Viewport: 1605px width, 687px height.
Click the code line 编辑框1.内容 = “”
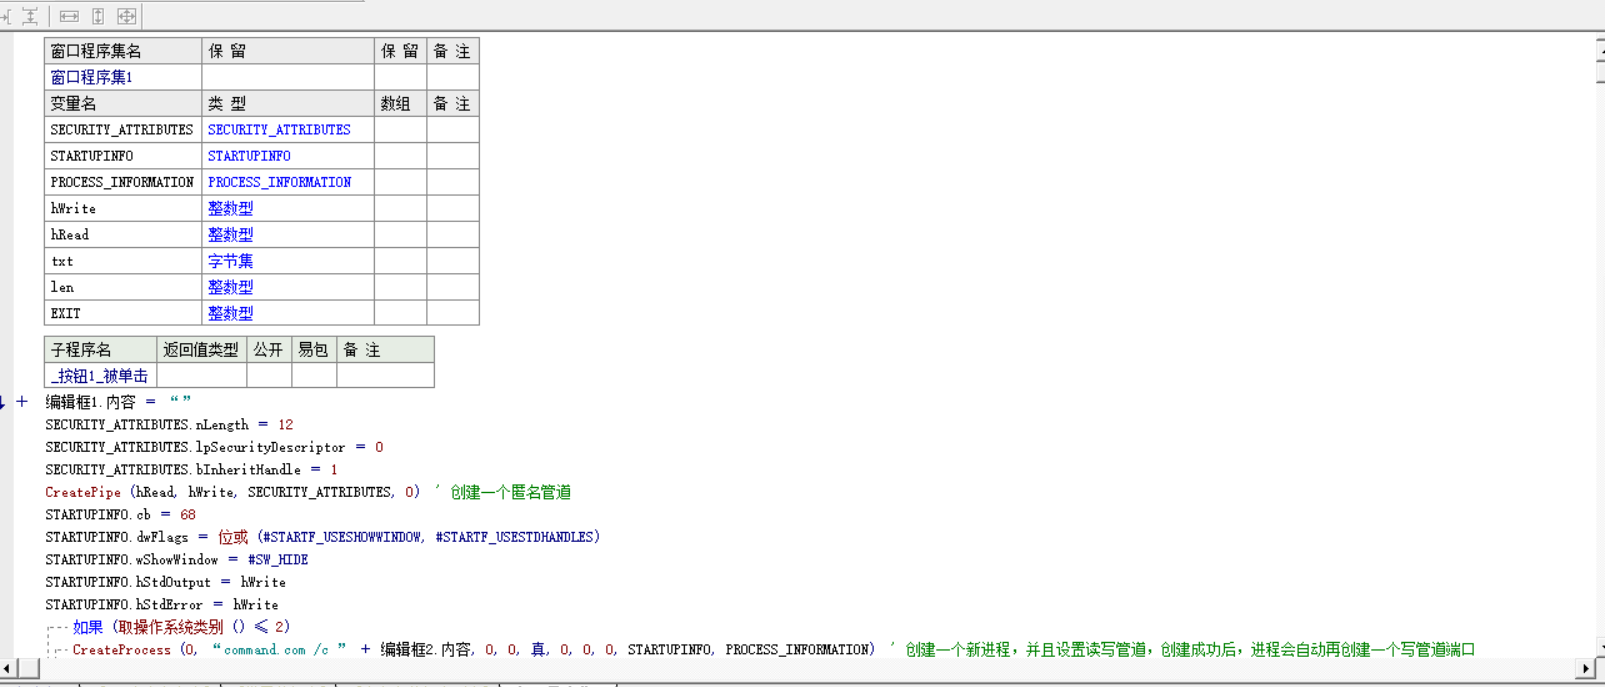(118, 402)
